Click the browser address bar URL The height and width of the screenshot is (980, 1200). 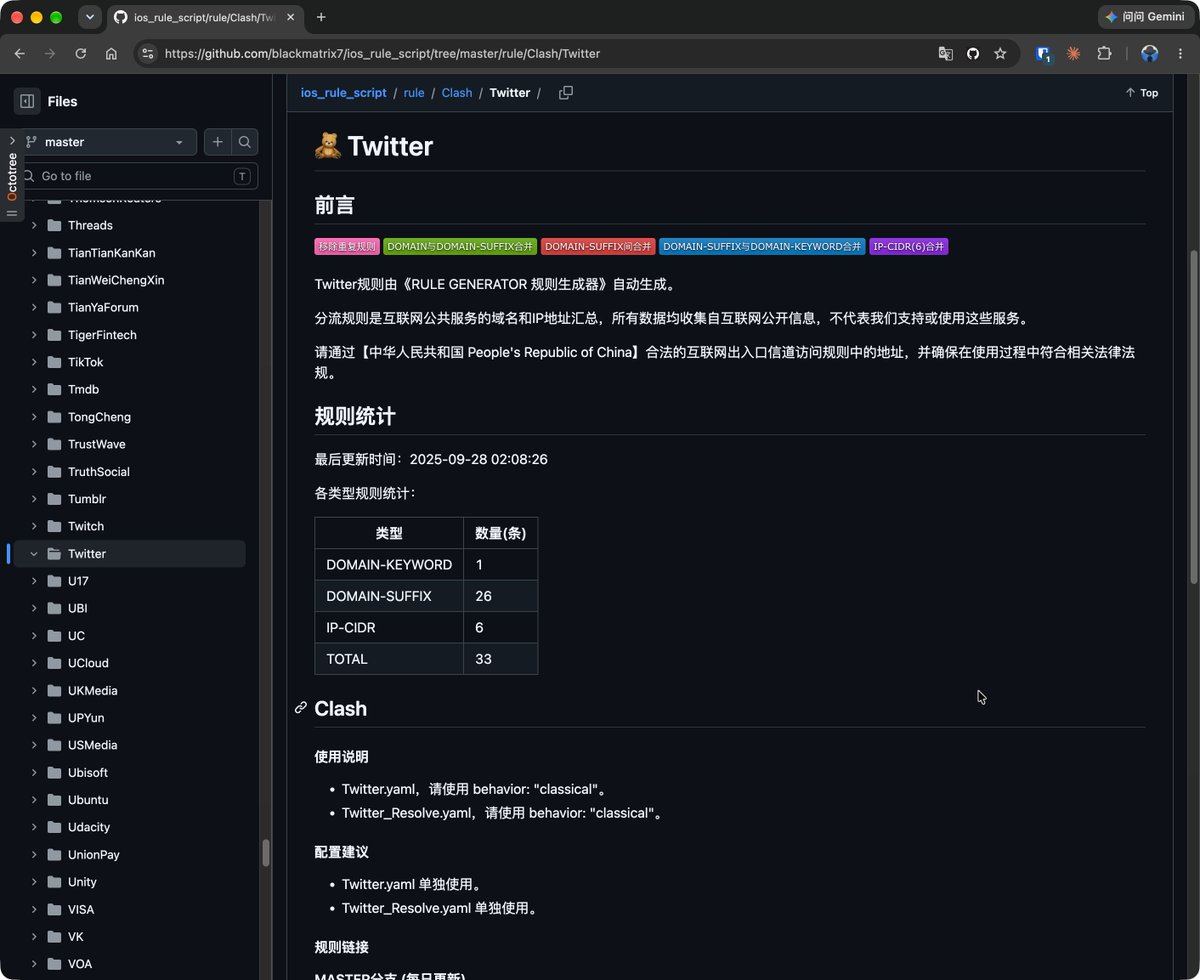pyautogui.click(x=382, y=54)
